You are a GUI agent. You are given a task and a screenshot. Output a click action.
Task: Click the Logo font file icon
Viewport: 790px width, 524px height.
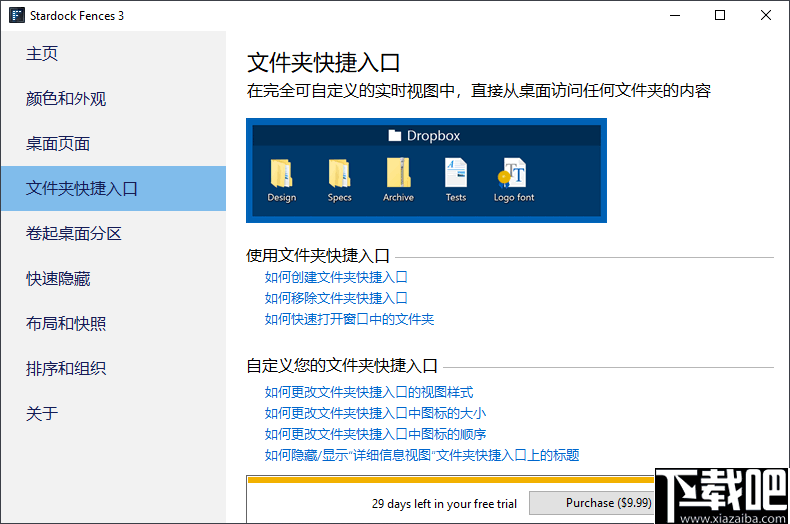pyautogui.click(x=513, y=173)
